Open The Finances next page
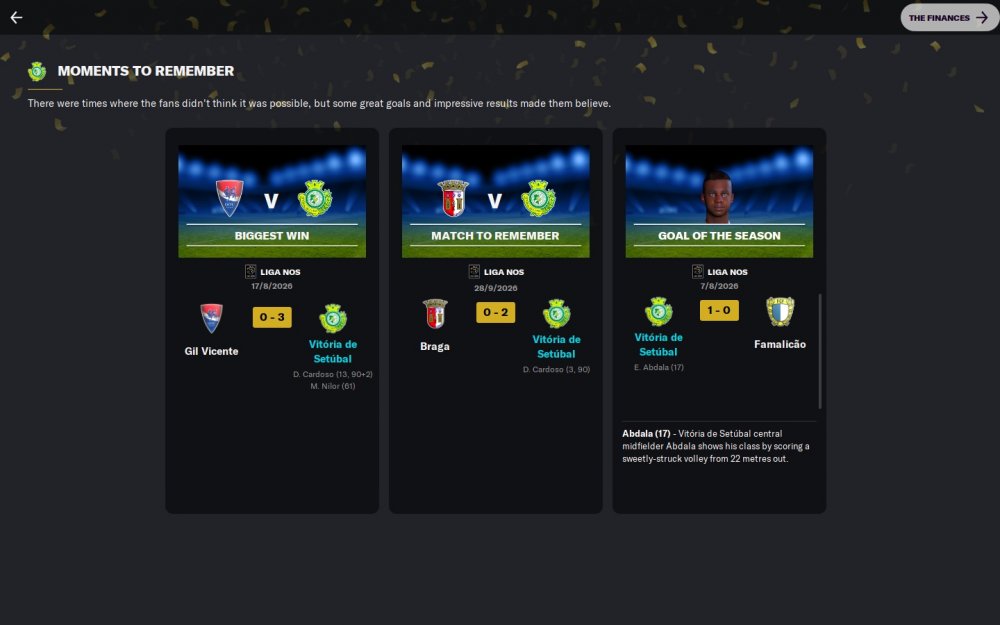Image resolution: width=1000 pixels, height=625 pixels. 950,18
